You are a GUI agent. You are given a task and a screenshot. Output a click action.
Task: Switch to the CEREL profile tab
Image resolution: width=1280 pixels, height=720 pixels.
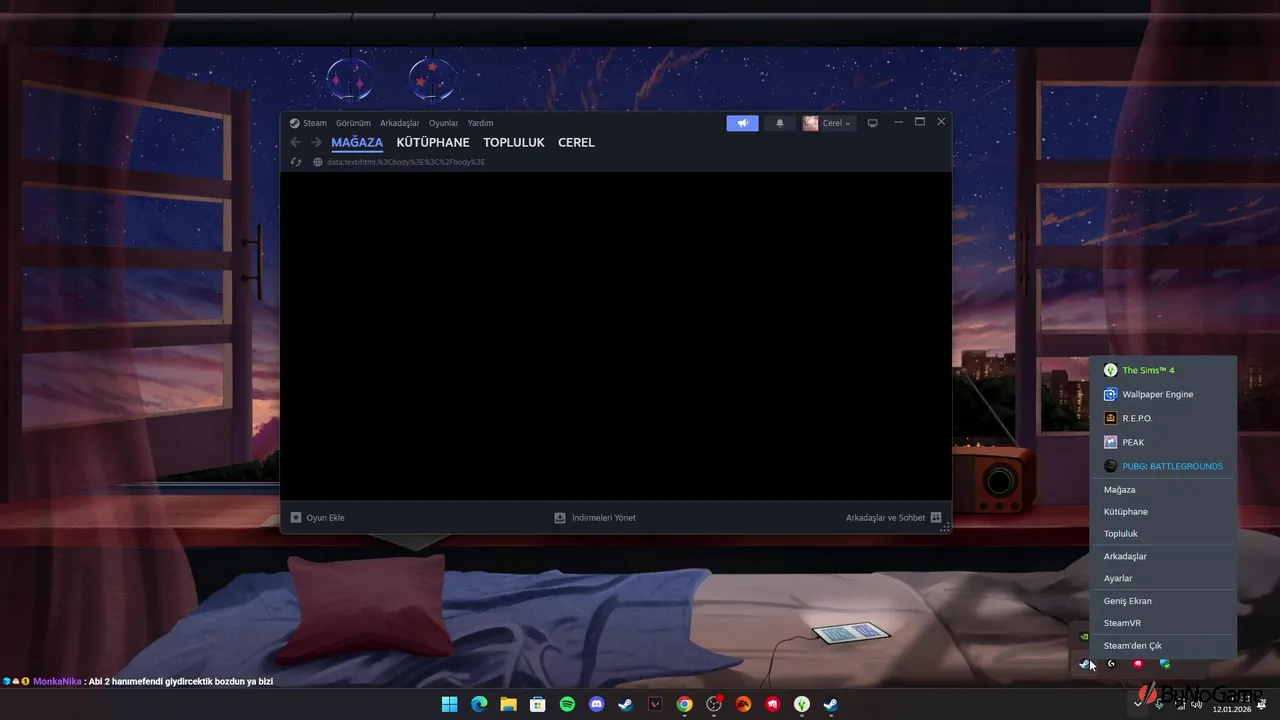point(576,142)
